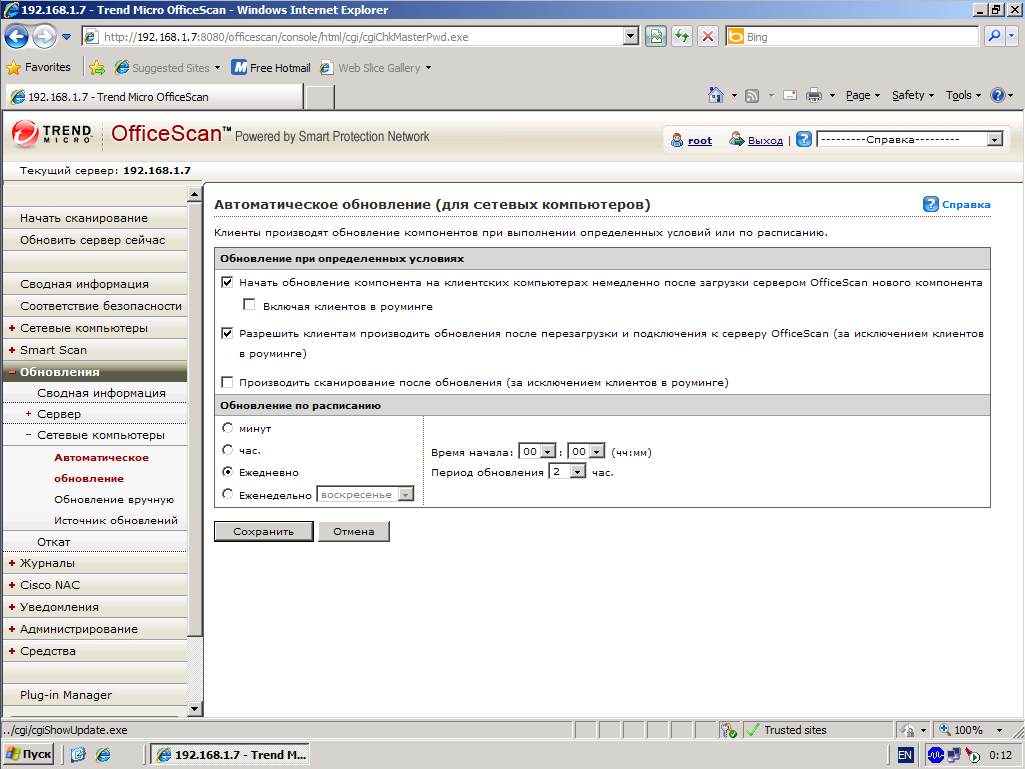Screen dimensions: 1025x769
Task: Select the 'час.' radio button
Action: (x=227, y=450)
